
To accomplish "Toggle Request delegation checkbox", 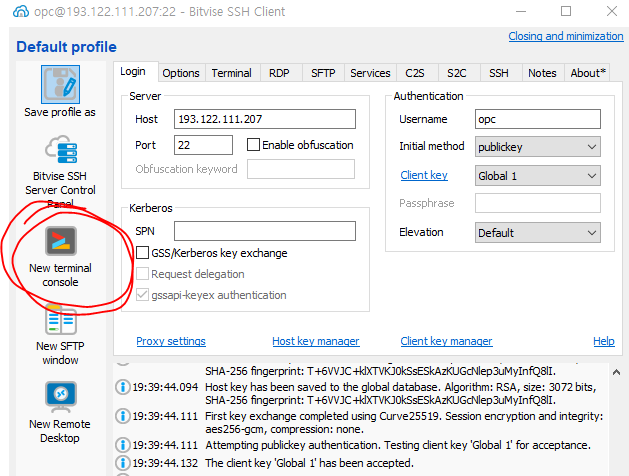I will pos(142,274).
